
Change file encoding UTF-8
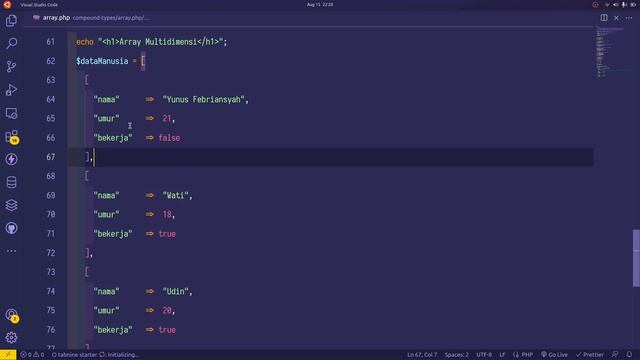pos(484,355)
